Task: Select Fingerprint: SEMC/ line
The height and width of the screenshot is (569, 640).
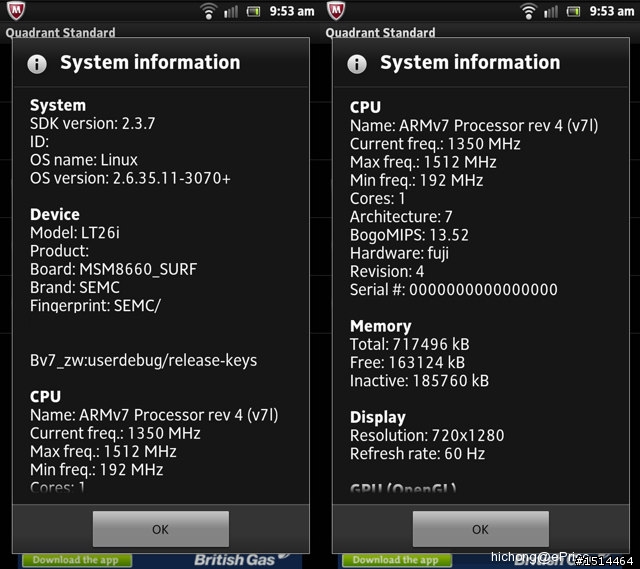Action: tap(96, 305)
